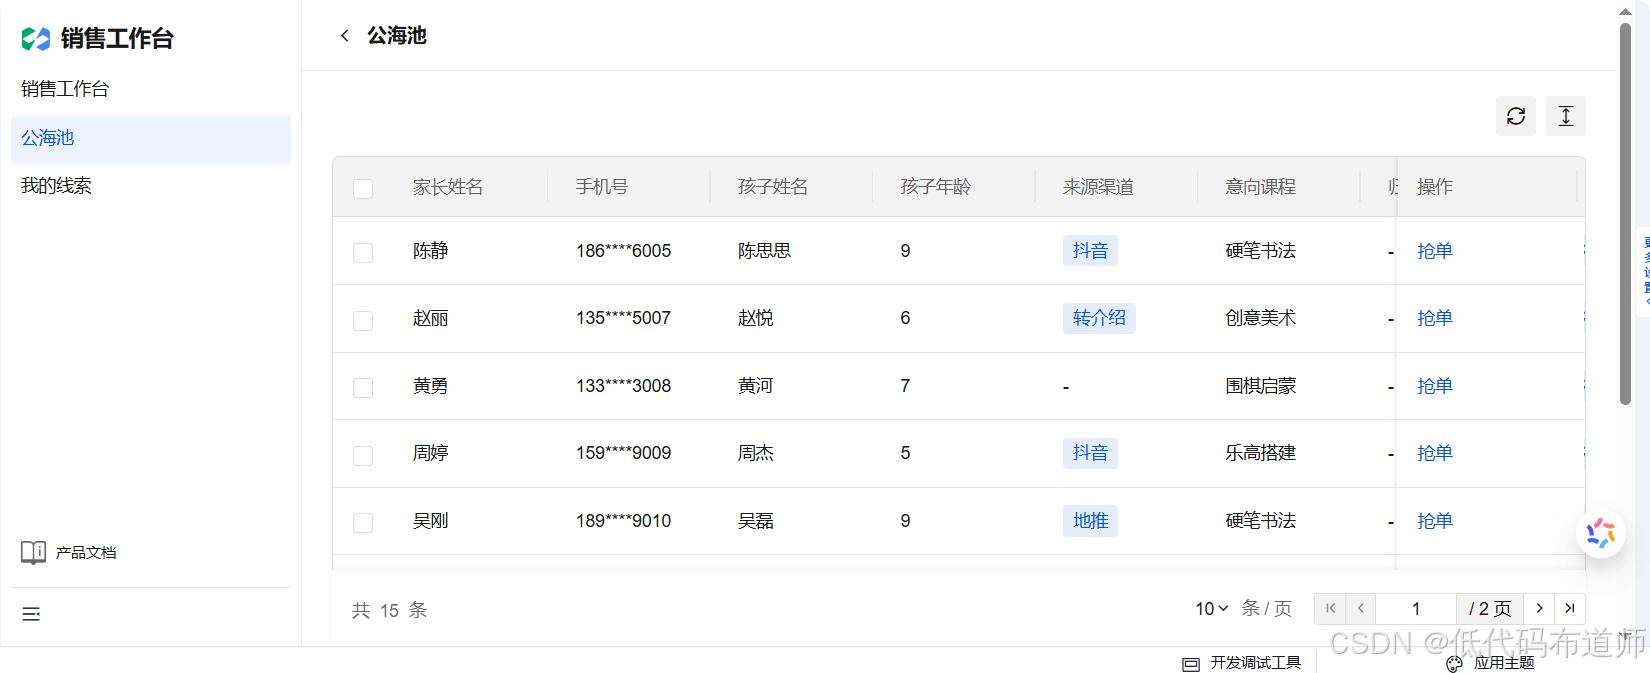Open 应用主题 palette option
This screenshot has width=1650, height=673.
(1490, 663)
